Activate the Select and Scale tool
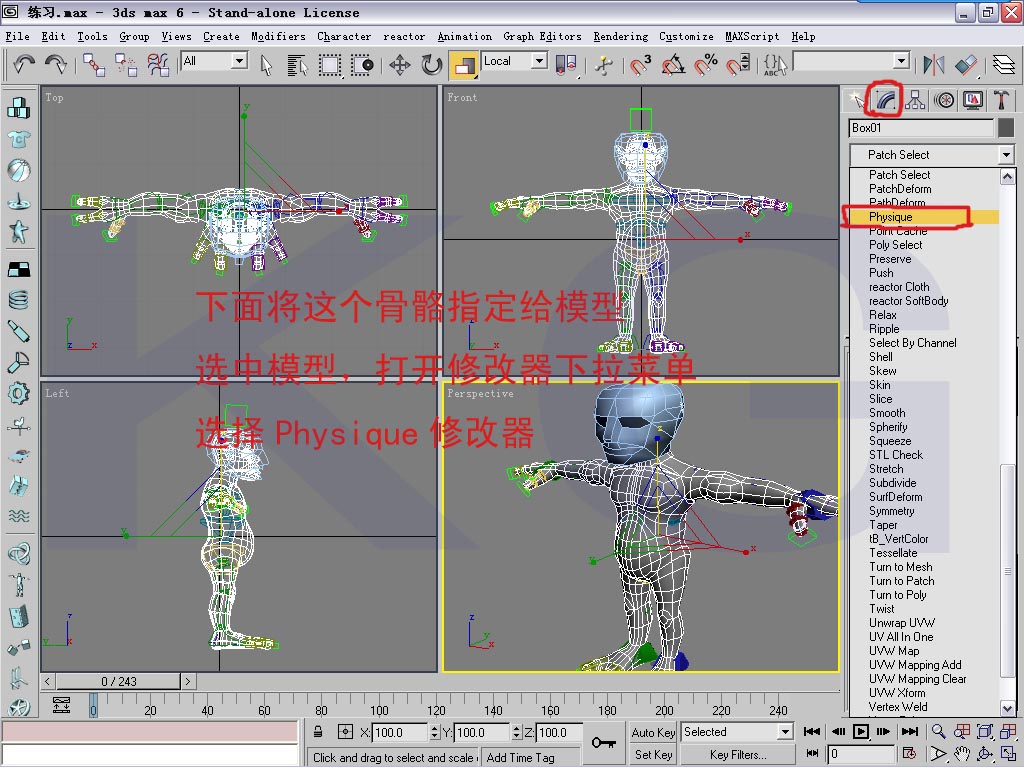The image size is (1024, 768). pyautogui.click(x=463, y=65)
